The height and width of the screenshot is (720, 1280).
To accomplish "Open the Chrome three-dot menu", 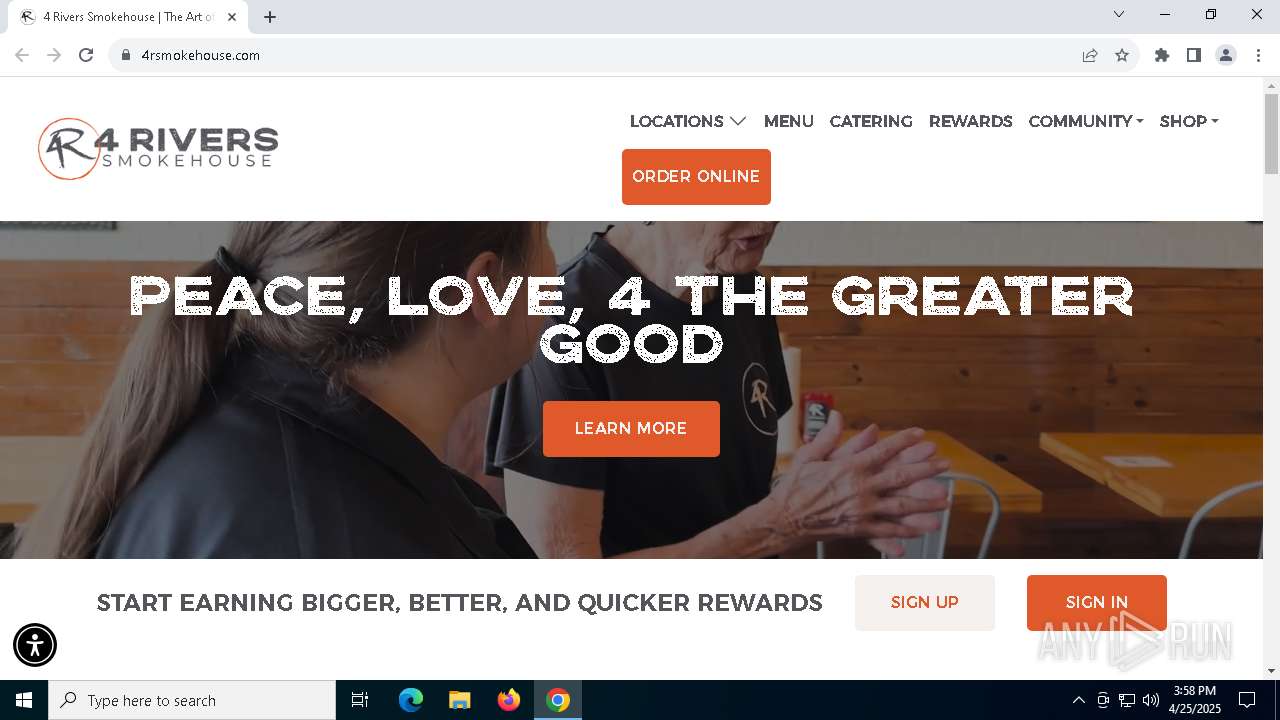I will [1258, 55].
